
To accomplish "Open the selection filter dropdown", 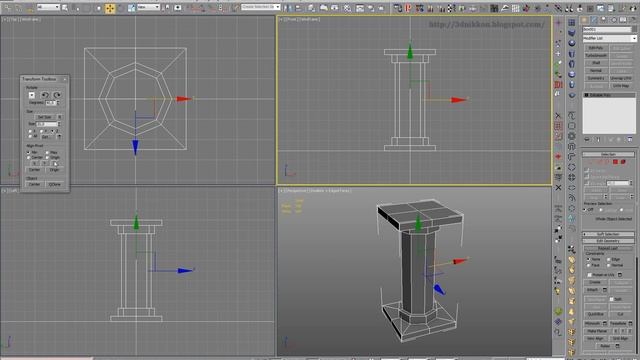I will coord(48,7).
